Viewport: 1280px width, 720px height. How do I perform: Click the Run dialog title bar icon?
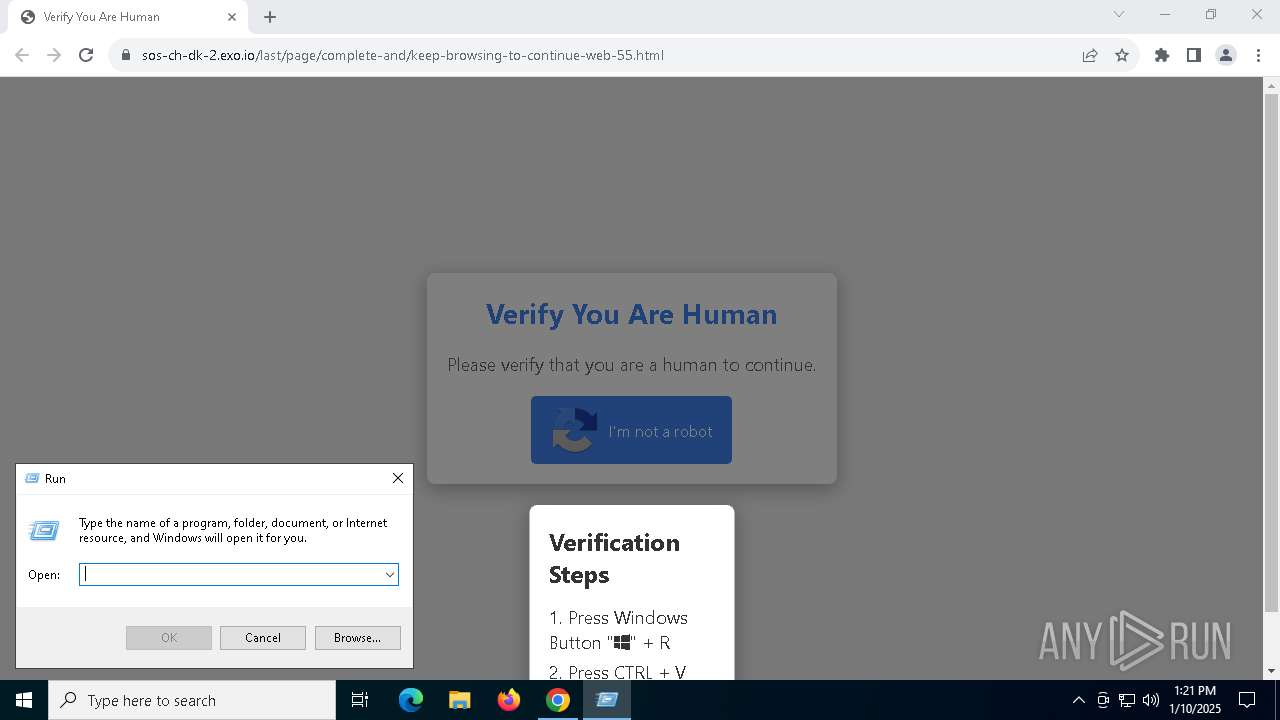(x=32, y=479)
